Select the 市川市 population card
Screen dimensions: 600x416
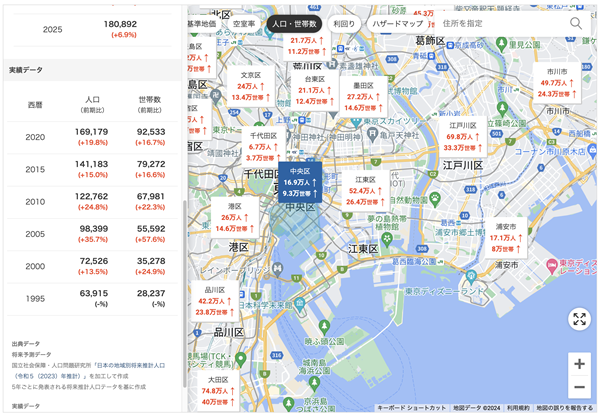(x=557, y=83)
